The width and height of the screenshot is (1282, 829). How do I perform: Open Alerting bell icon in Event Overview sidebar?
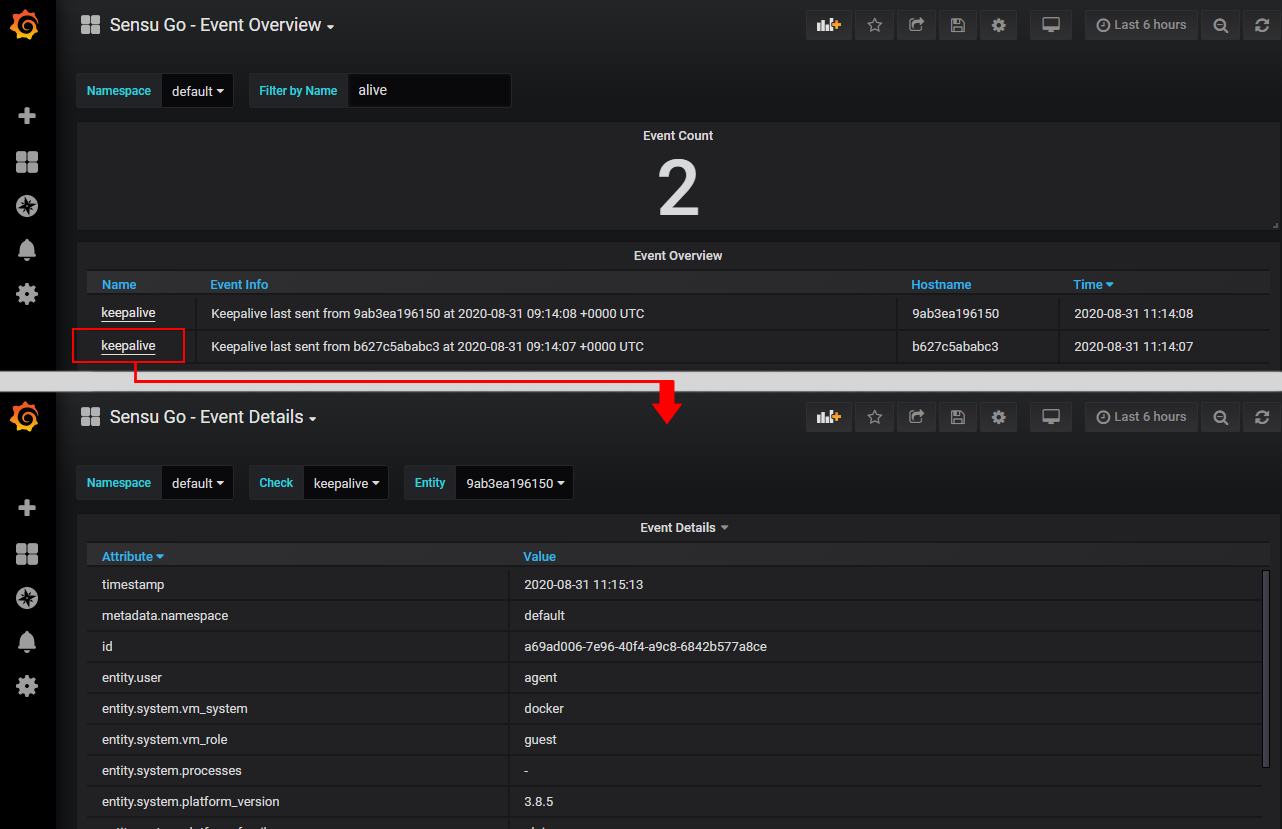click(x=27, y=250)
